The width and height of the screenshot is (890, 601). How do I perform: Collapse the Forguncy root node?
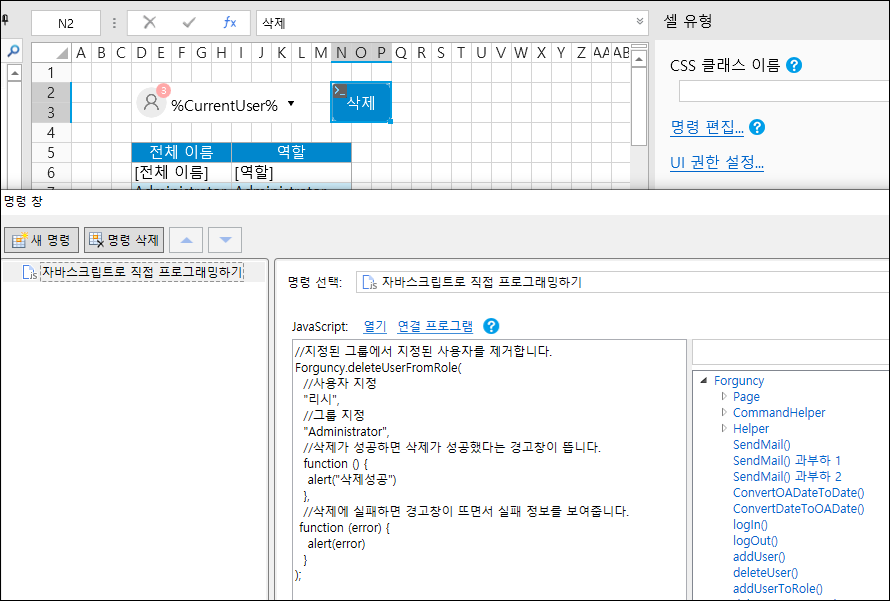(x=704, y=381)
